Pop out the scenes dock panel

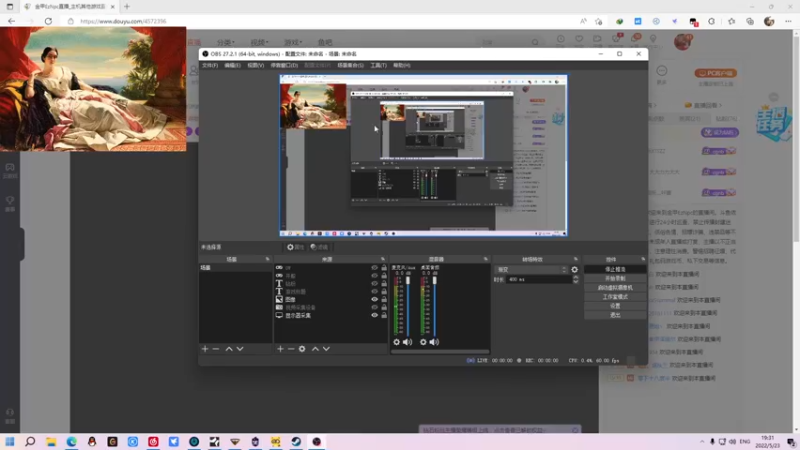tap(267, 259)
